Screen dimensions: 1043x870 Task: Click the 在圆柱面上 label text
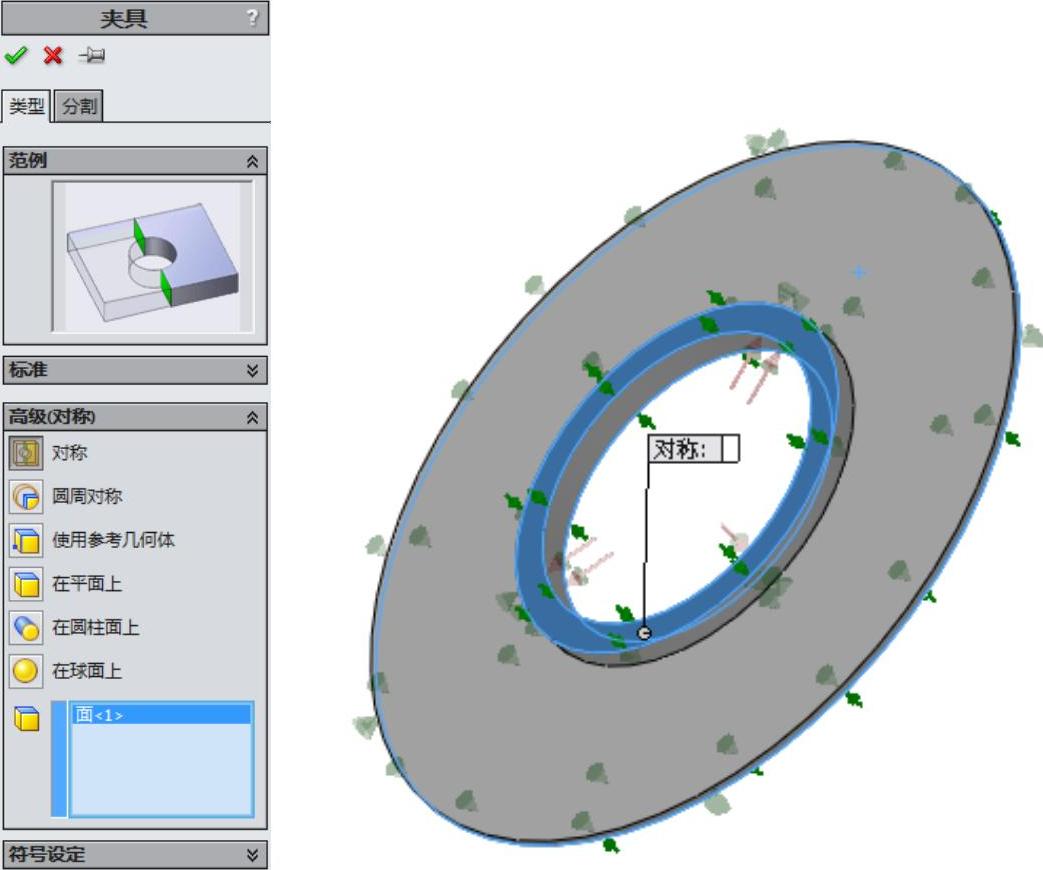pos(96,627)
